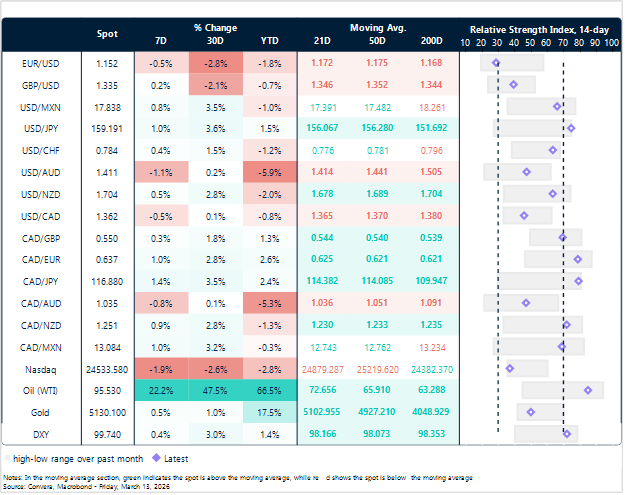Click the Nasdaq RSI diamond marker
This screenshot has width=625, height=495.
click(x=510, y=368)
